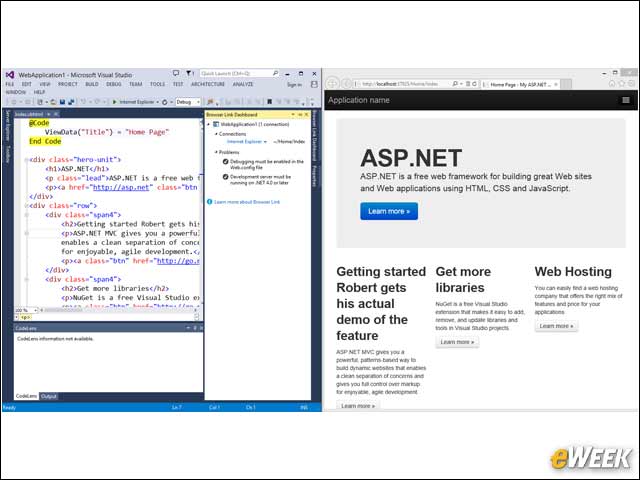This screenshot has height=480, width=640.
Task: Open the Internet Explorer connection dropdown
Action: [265, 142]
